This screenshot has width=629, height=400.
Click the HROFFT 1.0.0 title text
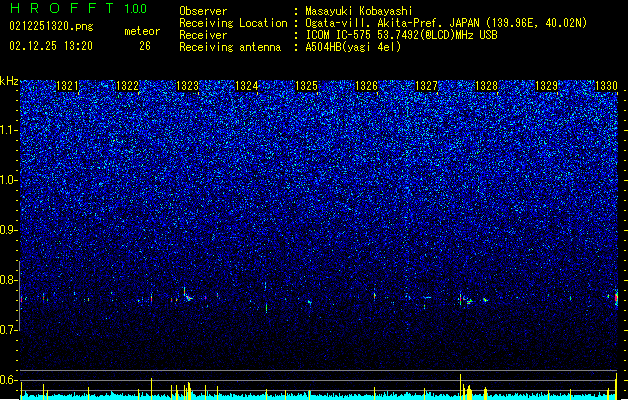(78, 8)
